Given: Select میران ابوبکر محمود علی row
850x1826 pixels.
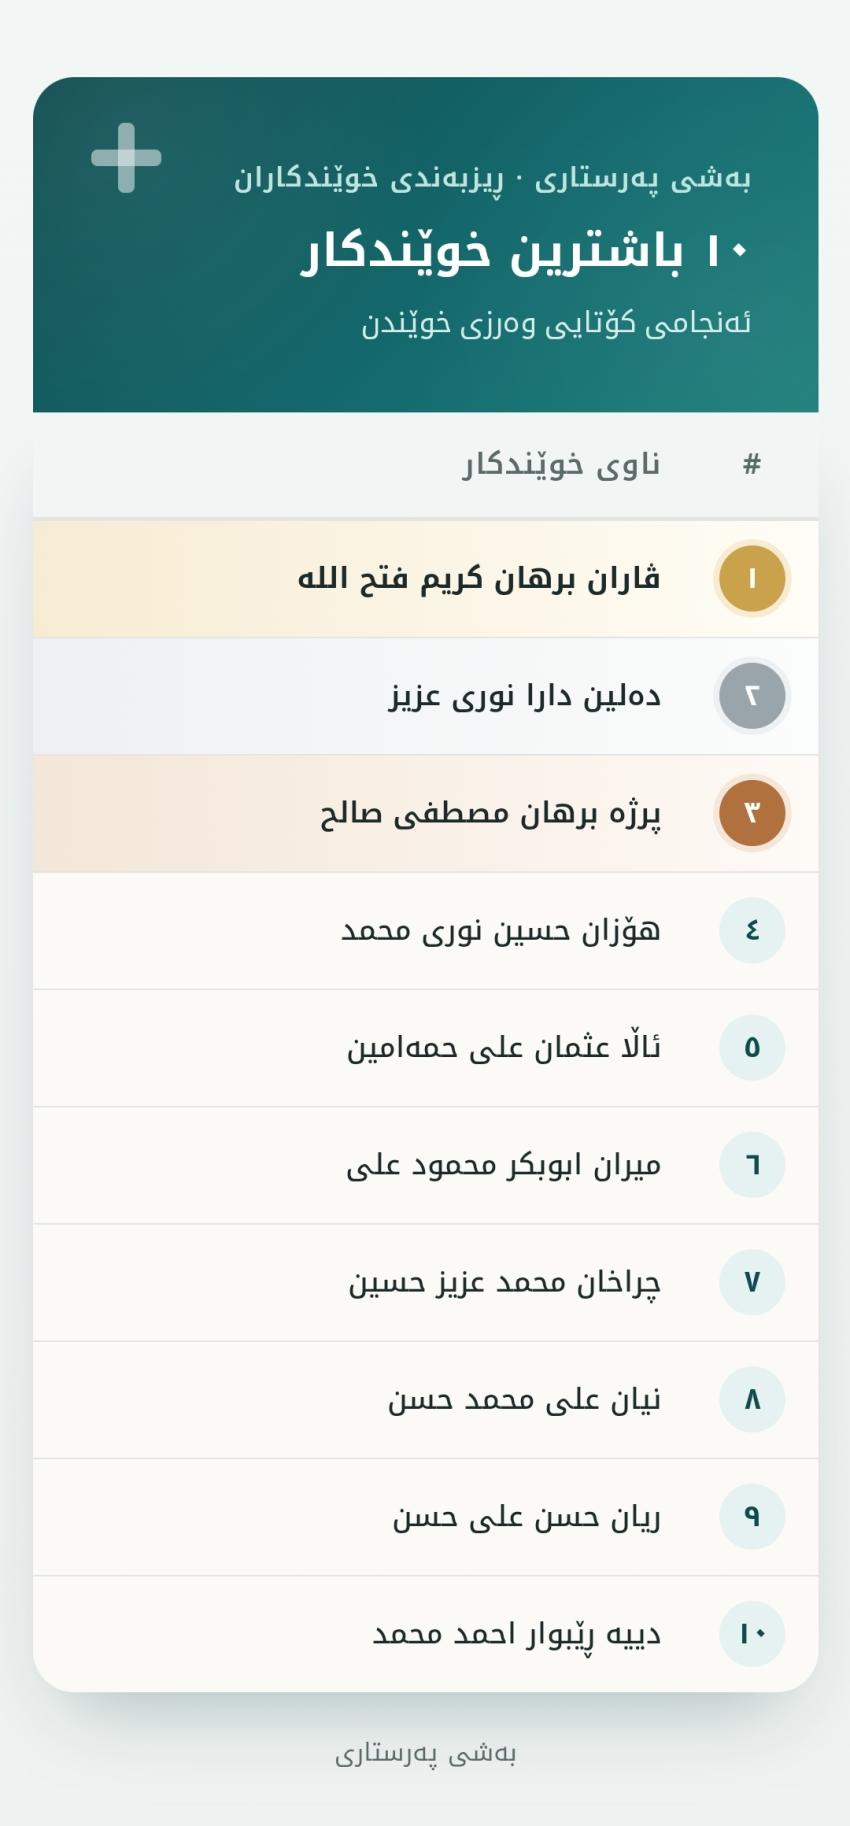Looking at the screenshot, I should [426, 1165].
